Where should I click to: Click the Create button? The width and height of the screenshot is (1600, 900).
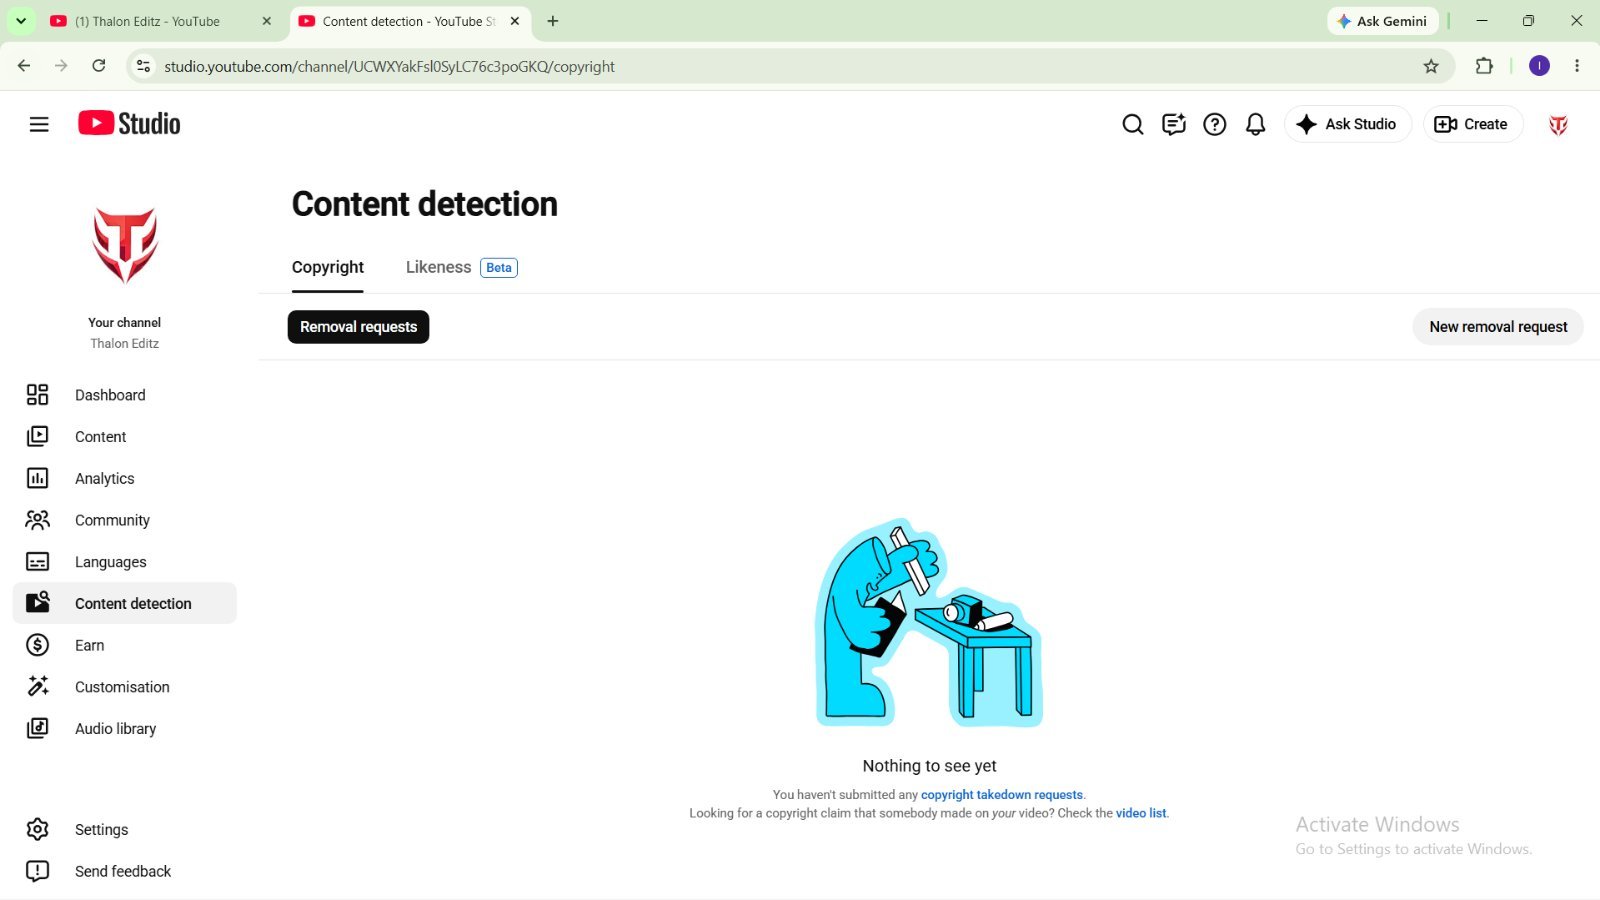(x=1472, y=124)
